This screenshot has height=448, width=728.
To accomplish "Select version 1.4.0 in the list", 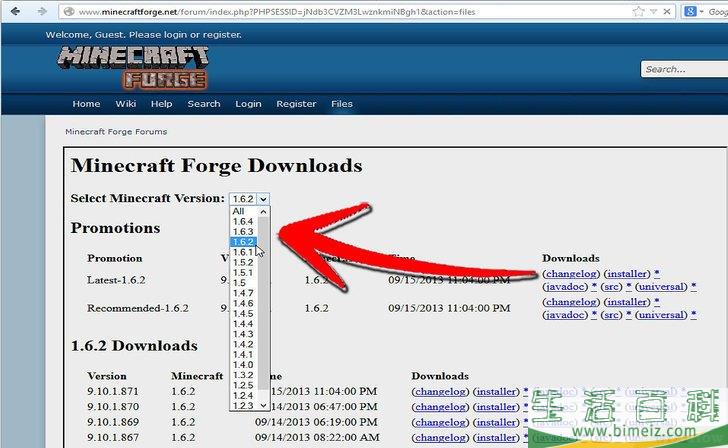I will pos(244,365).
